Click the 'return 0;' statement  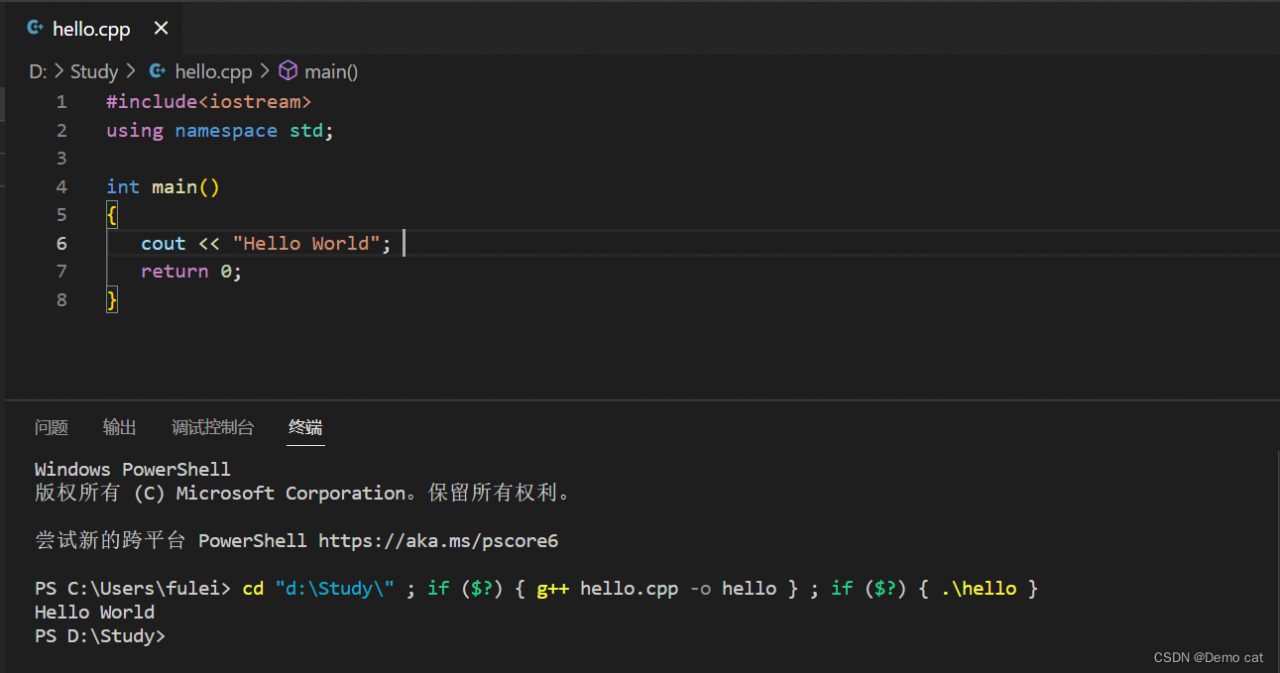[191, 271]
